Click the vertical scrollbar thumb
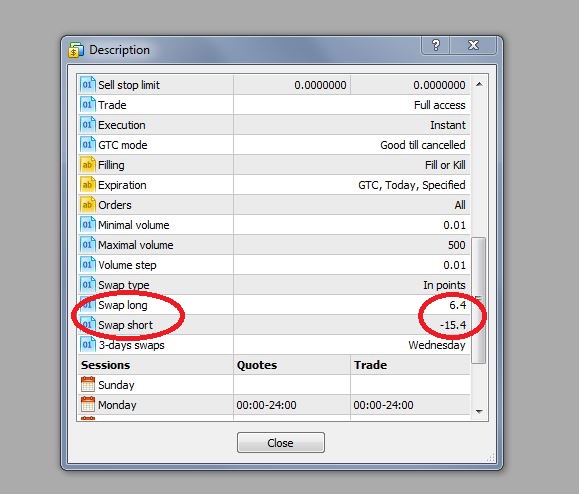The image size is (579, 494). tap(479, 300)
